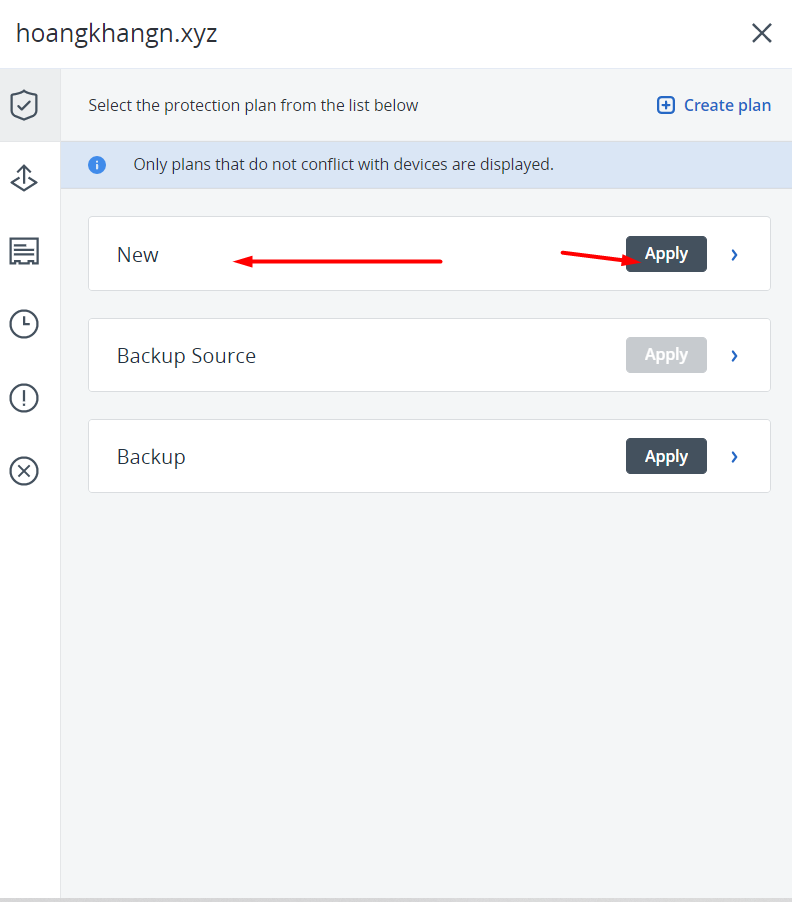Open the clock history sidebar icon
The width and height of the screenshot is (792, 902).
[24, 324]
